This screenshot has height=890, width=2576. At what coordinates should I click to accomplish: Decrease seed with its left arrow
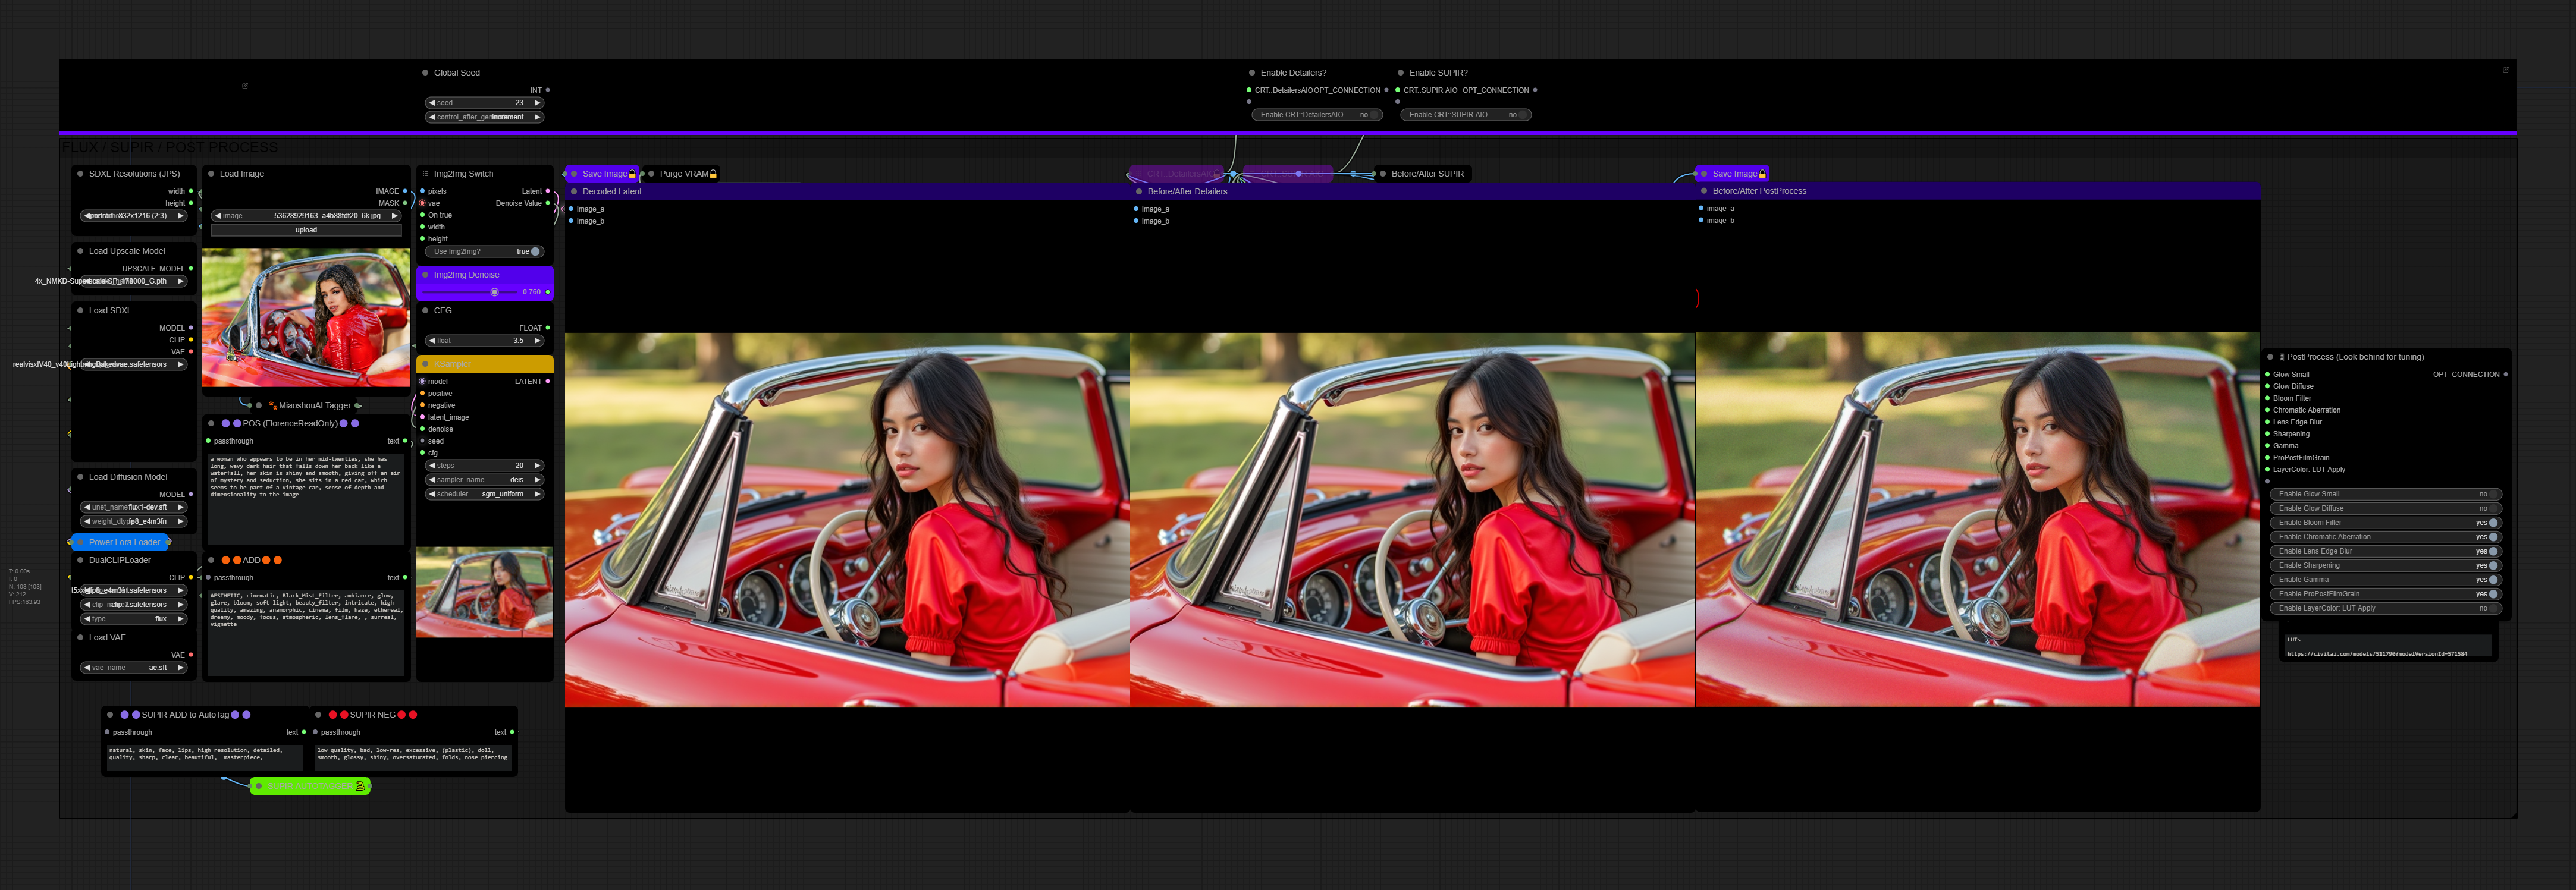432,103
